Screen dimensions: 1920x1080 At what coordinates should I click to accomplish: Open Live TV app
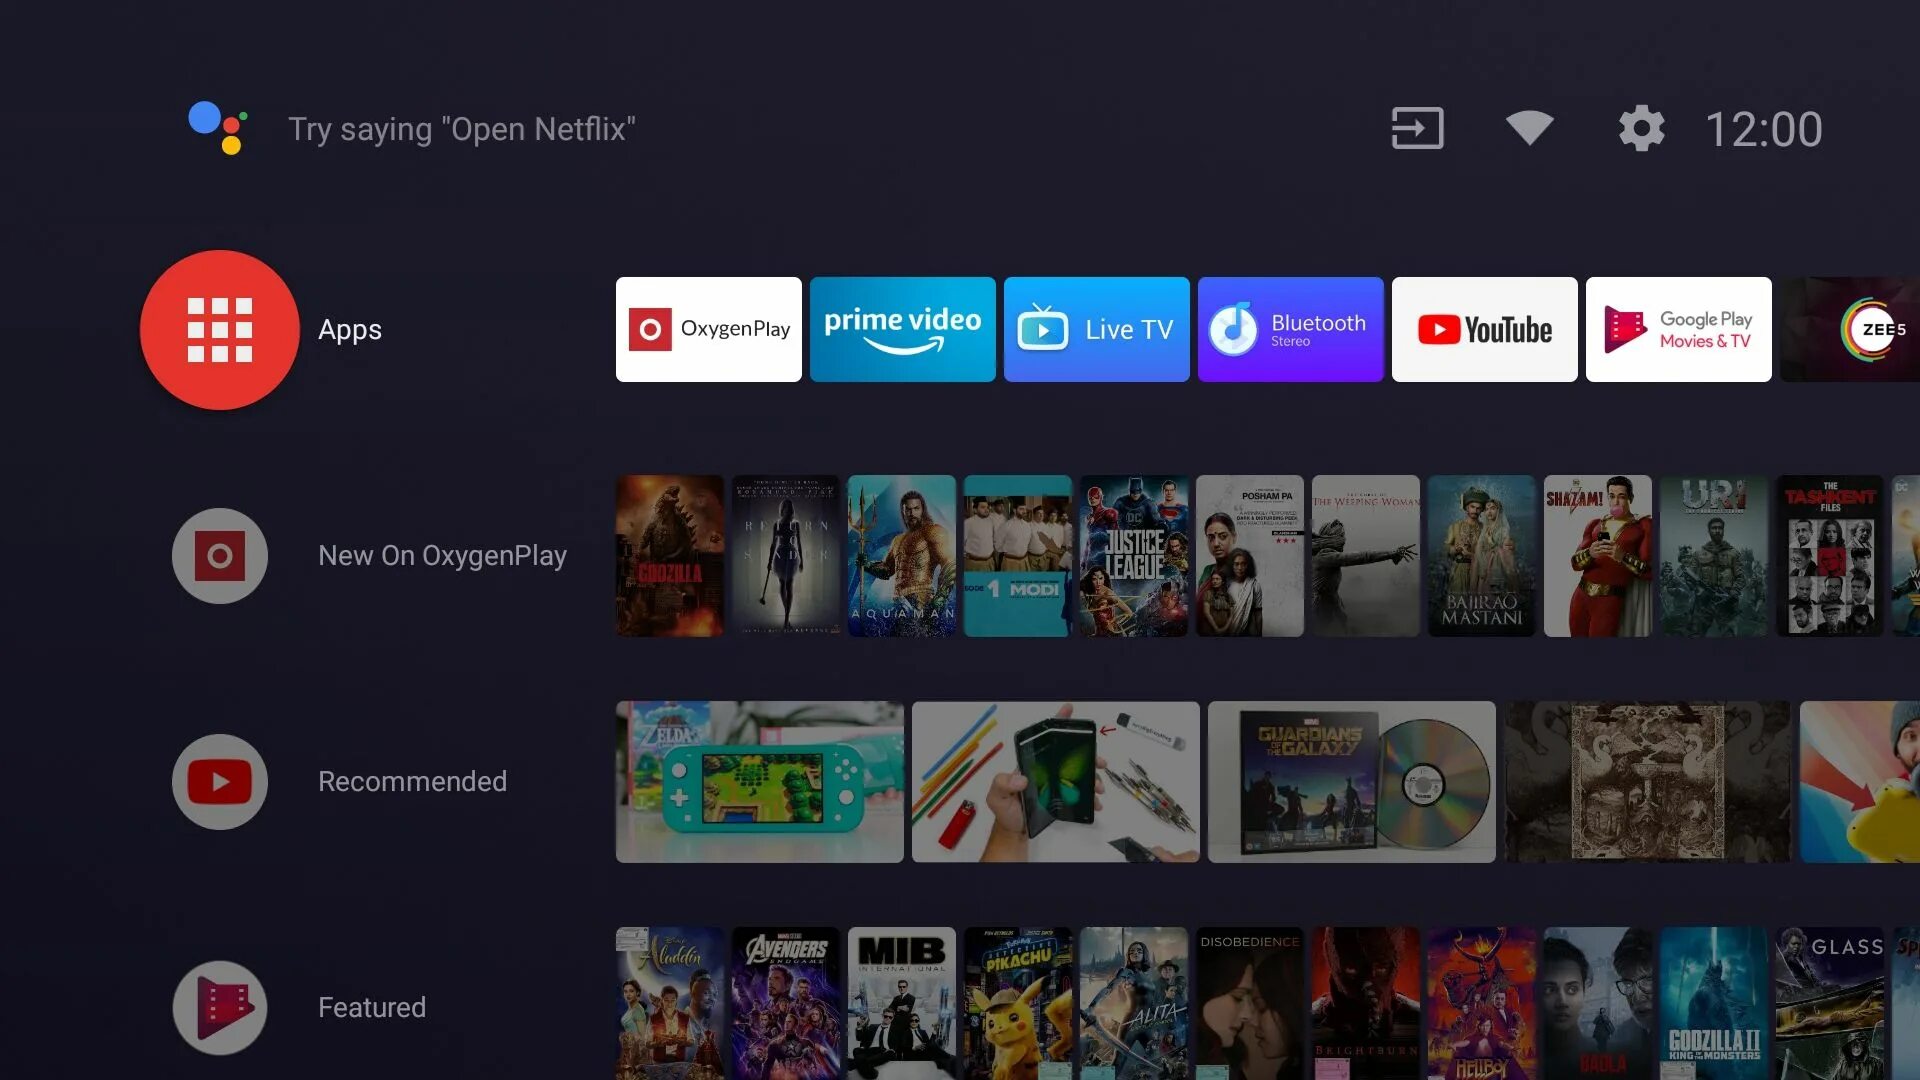[x=1096, y=330]
